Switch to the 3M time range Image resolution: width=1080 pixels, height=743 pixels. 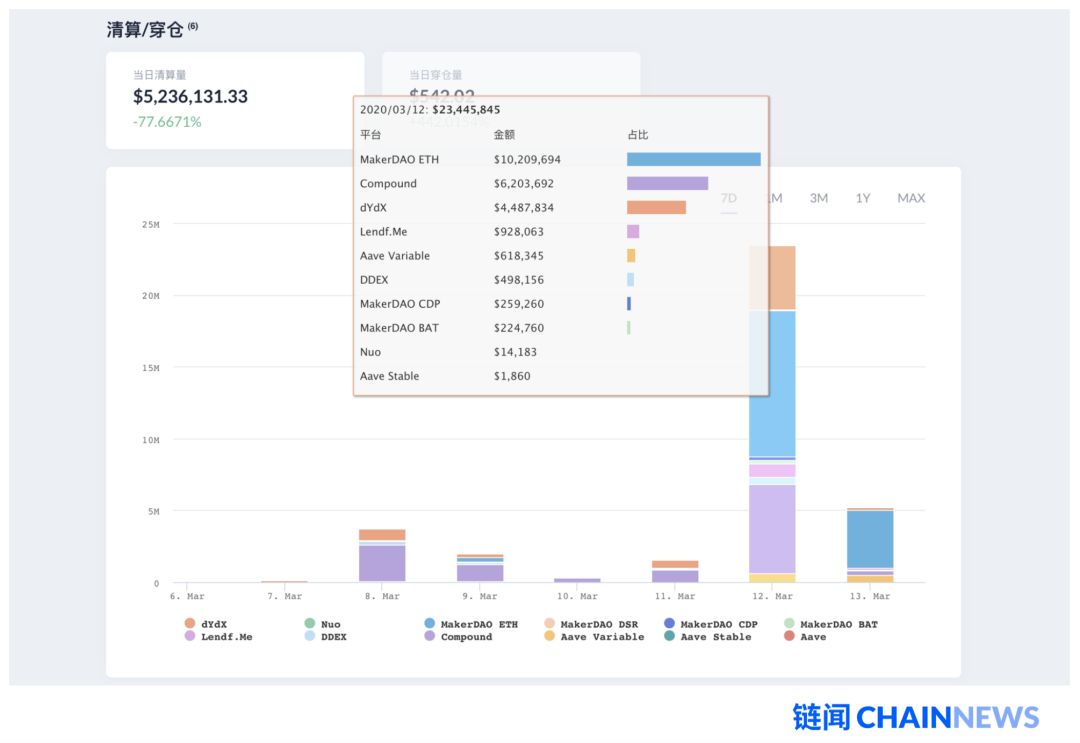(x=818, y=198)
